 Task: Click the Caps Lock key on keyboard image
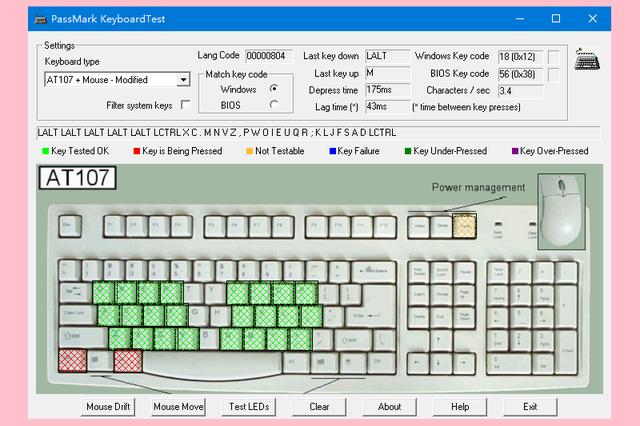(78, 315)
